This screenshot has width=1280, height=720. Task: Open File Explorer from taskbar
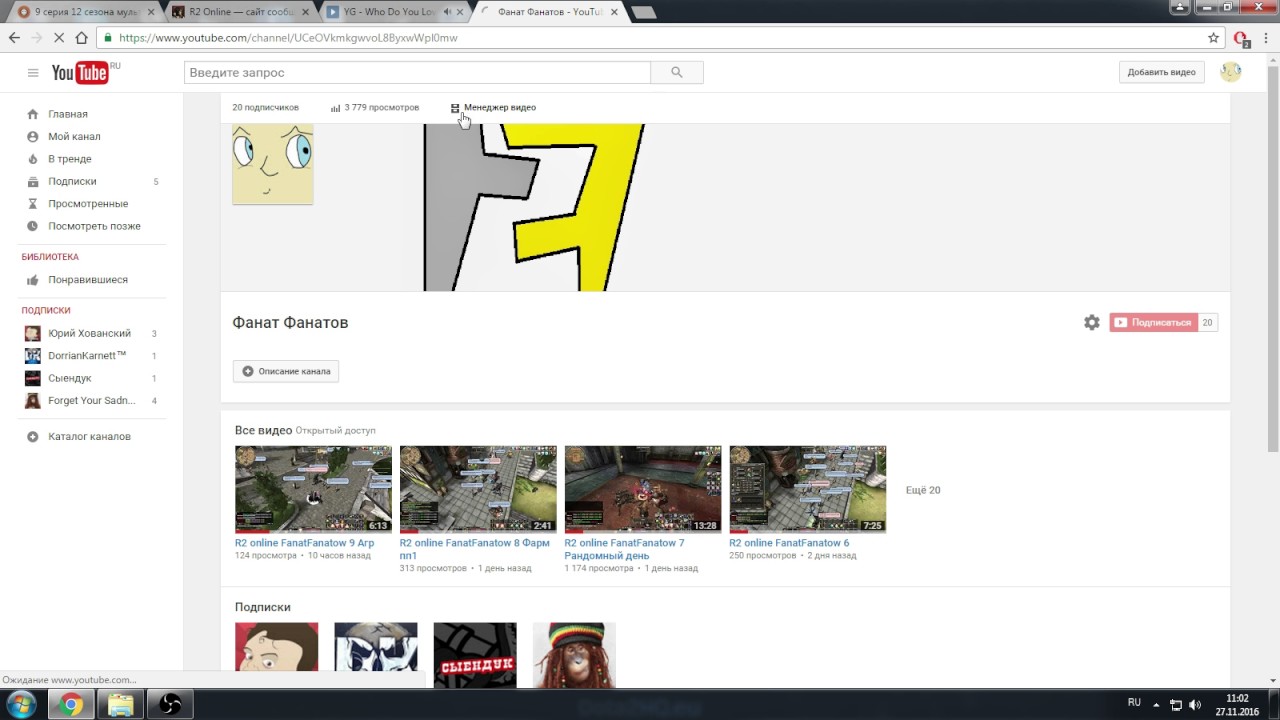point(121,705)
